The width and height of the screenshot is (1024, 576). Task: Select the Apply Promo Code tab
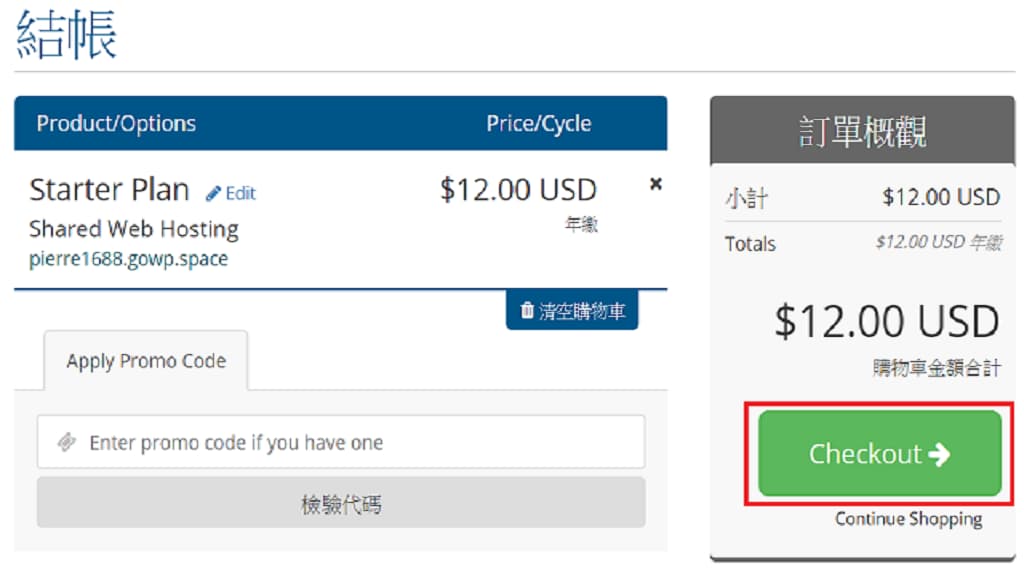click(x=146, y=361)
